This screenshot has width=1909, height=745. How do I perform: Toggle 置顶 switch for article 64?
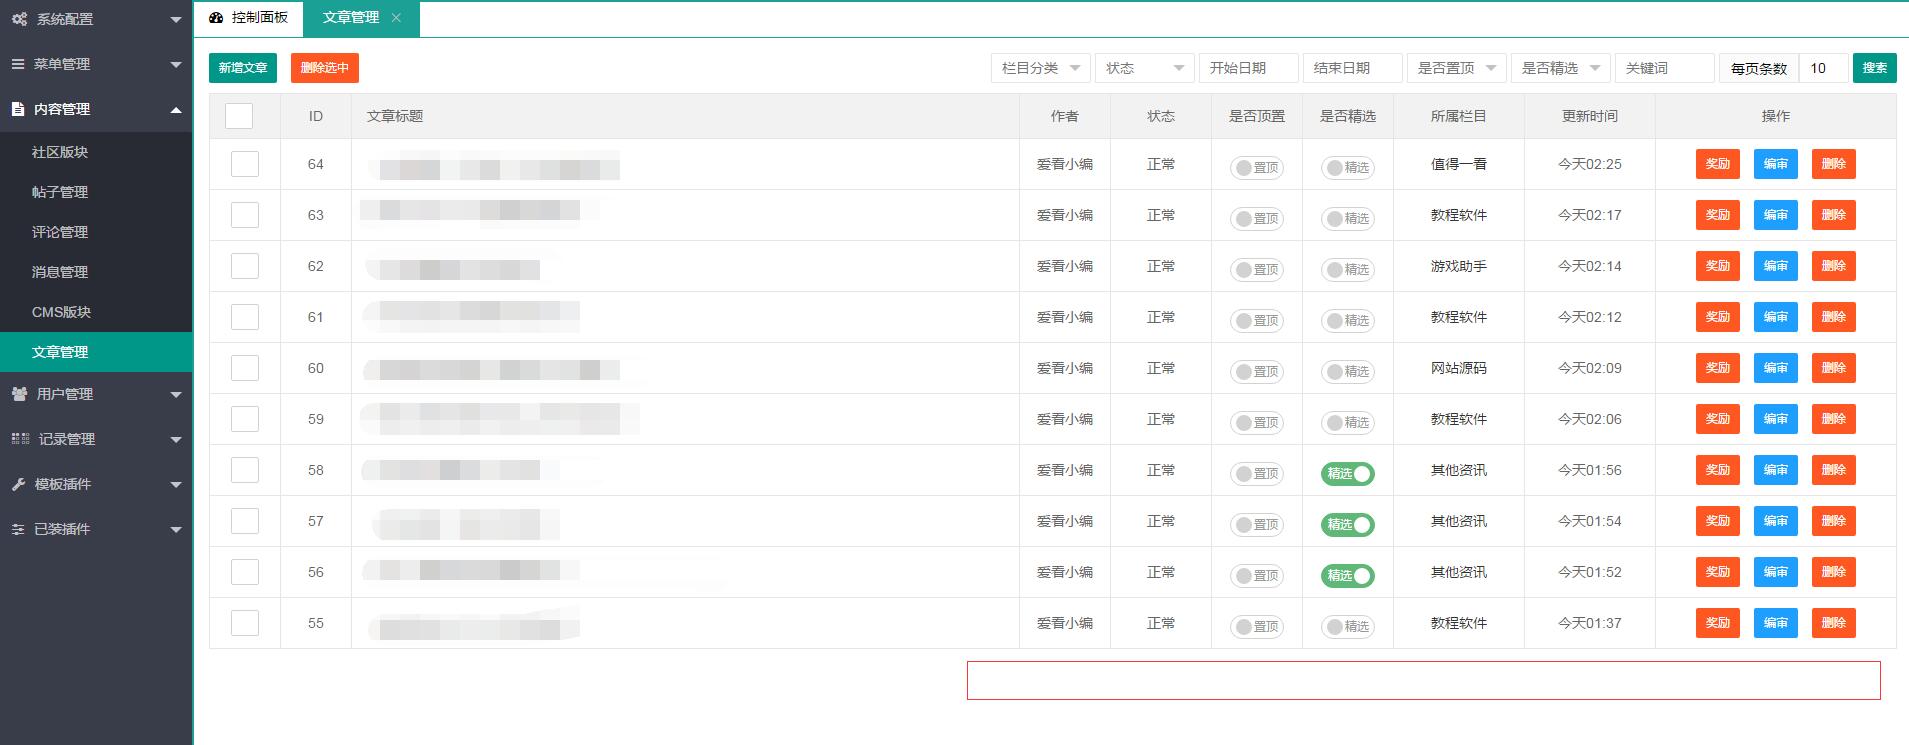[1257, 167]
